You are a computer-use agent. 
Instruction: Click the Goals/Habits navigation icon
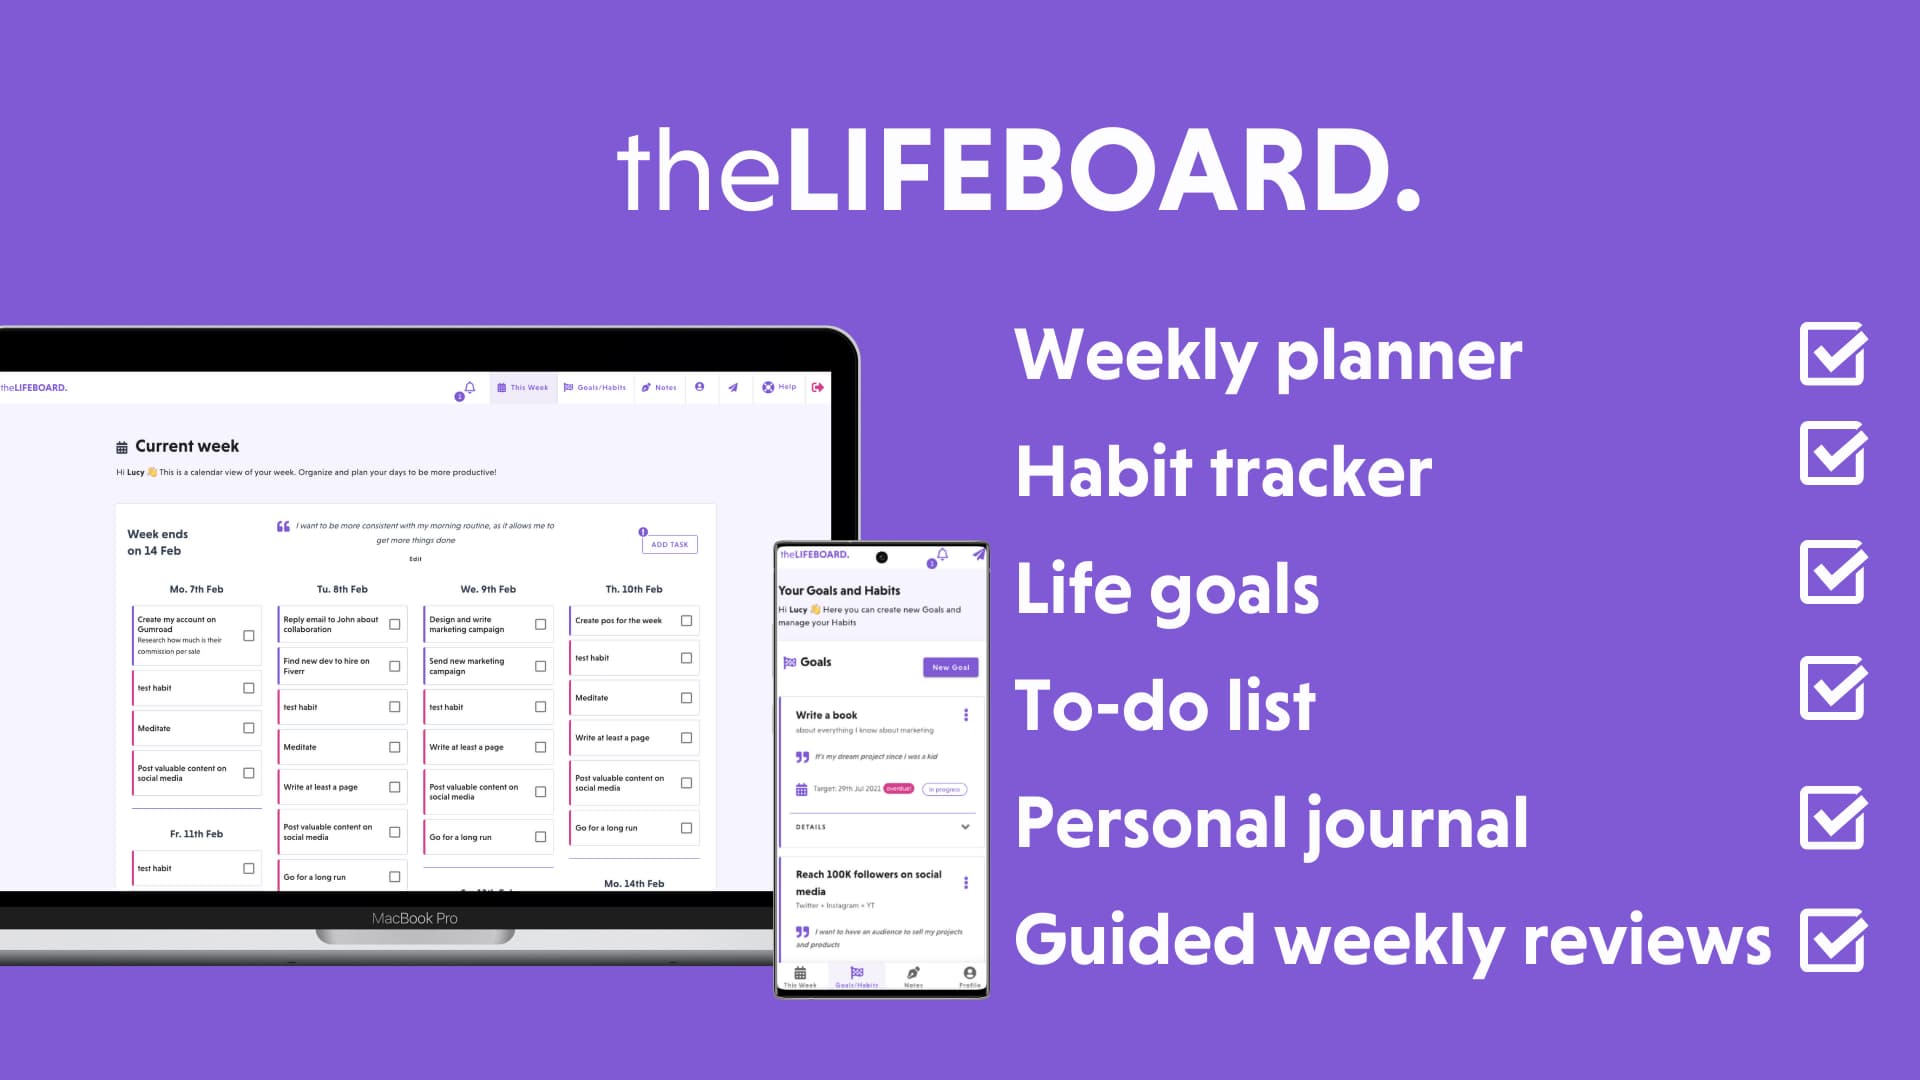tap(570, 386)
